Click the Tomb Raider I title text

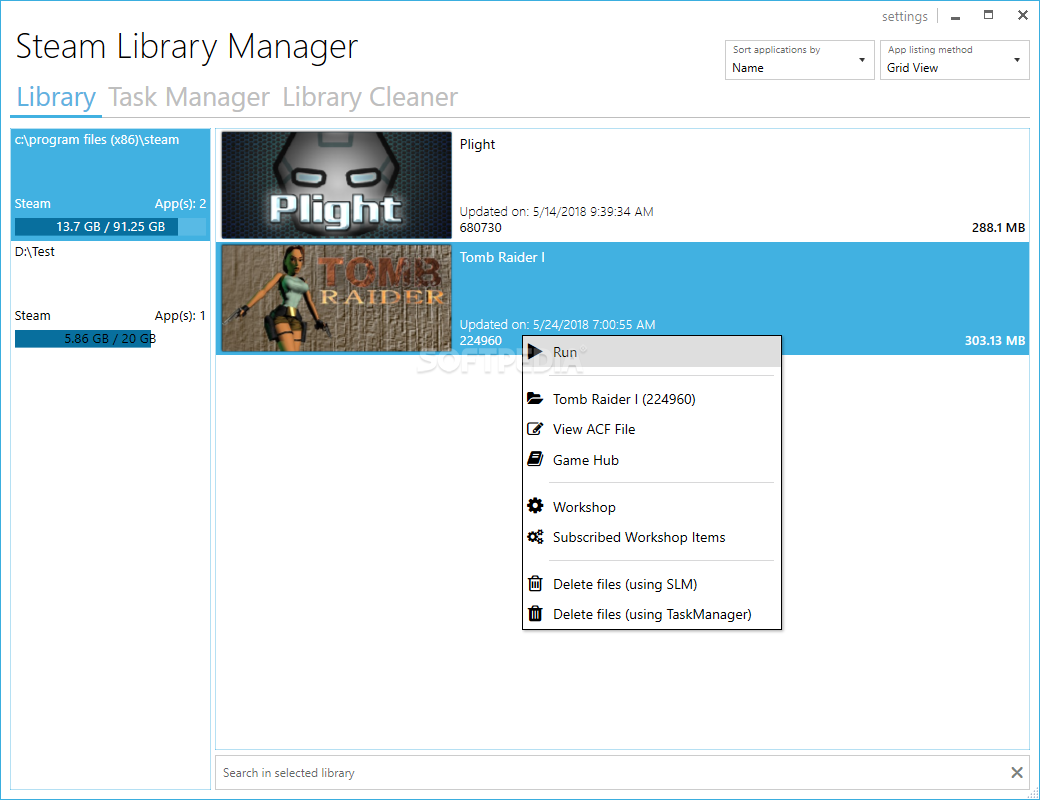pos(502,257)
